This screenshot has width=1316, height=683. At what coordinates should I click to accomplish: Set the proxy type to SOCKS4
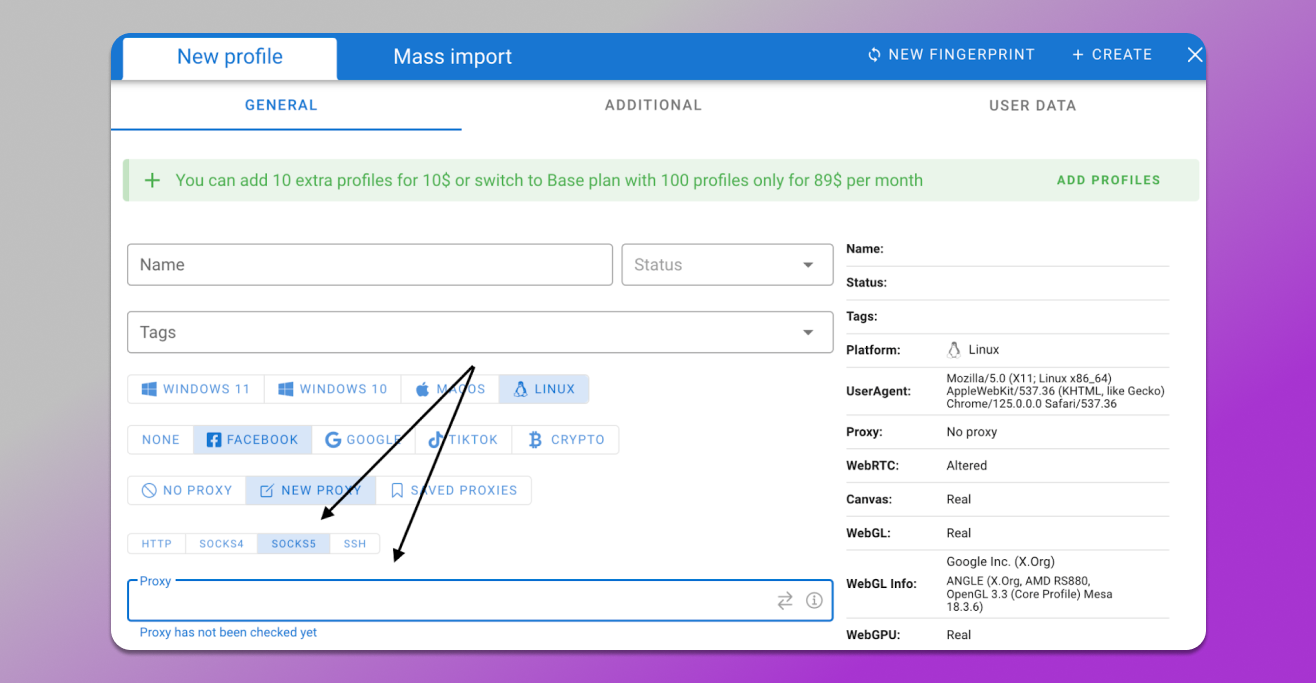pos(222,544)
